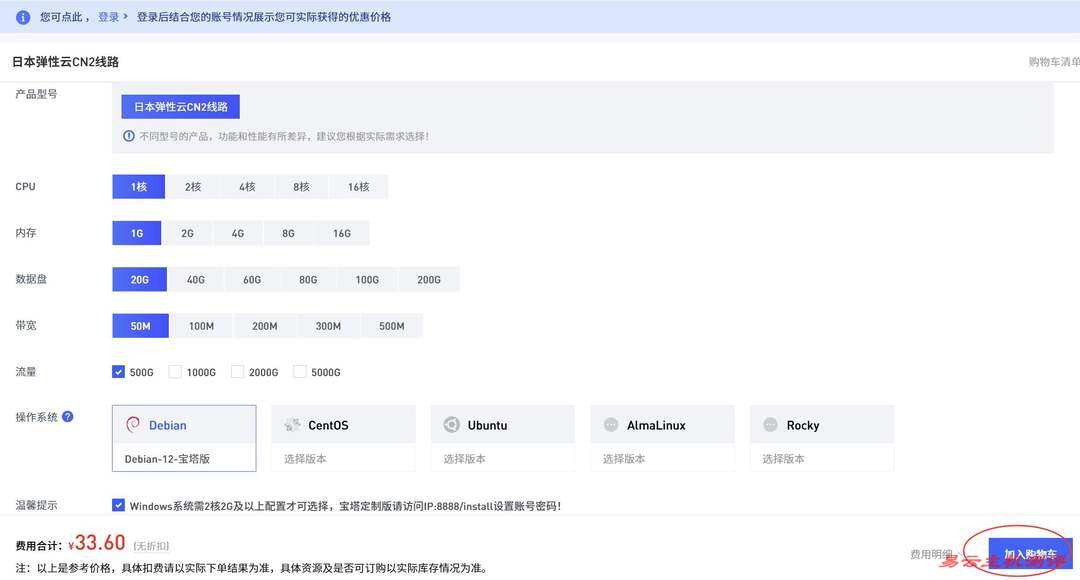Choose 8核 CPU option
Screen dimensions: 1080x580
(x=302, y=187)
